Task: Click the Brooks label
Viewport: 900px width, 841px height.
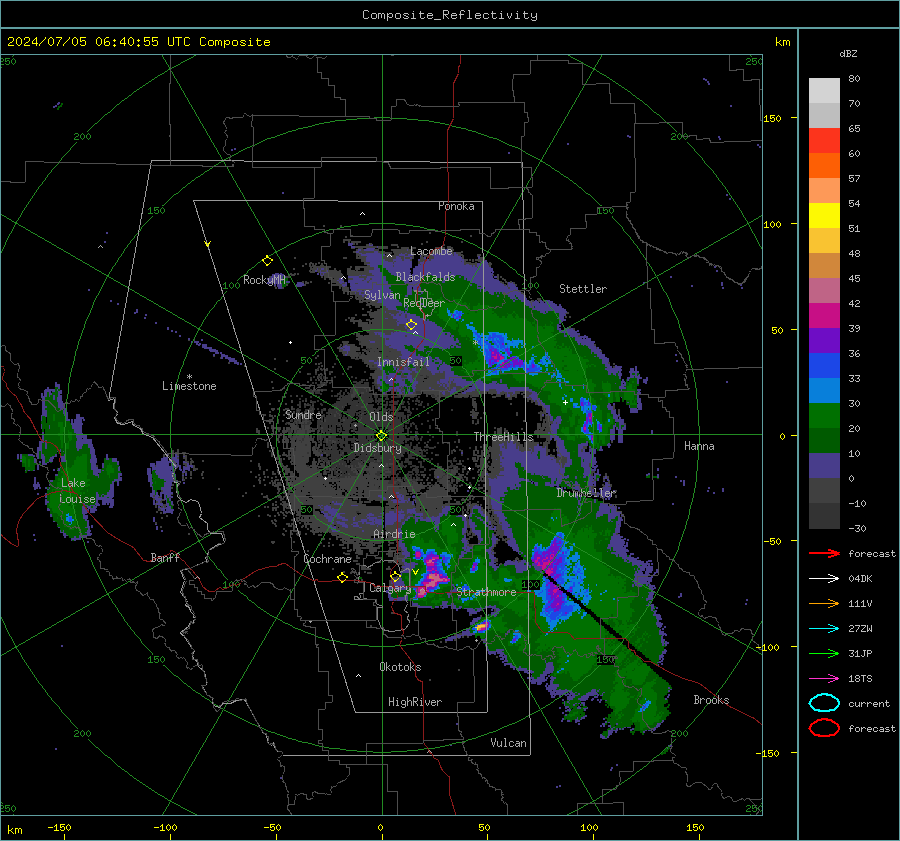Action: click(711, 700)
